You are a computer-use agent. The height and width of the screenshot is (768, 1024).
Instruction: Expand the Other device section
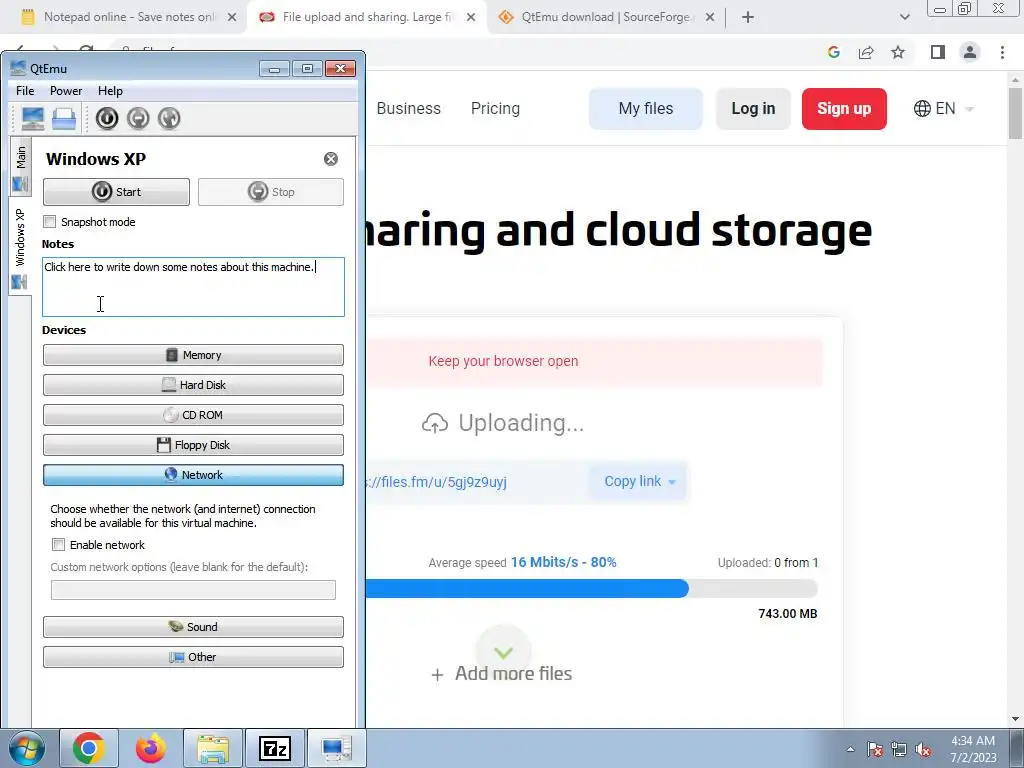point(193,657)
